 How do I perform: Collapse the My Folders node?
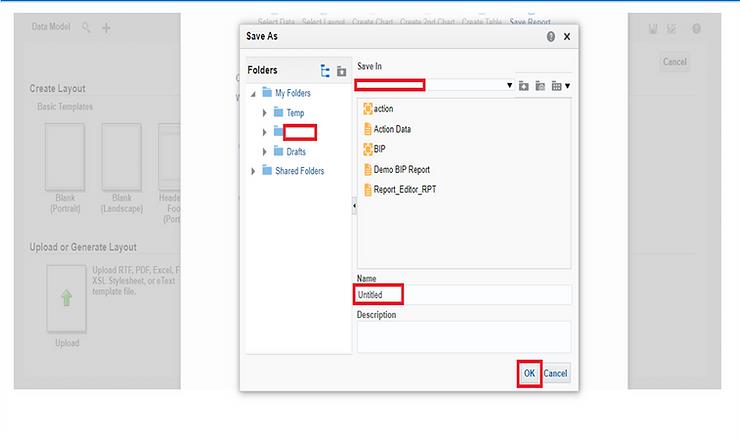pos(253,94)
